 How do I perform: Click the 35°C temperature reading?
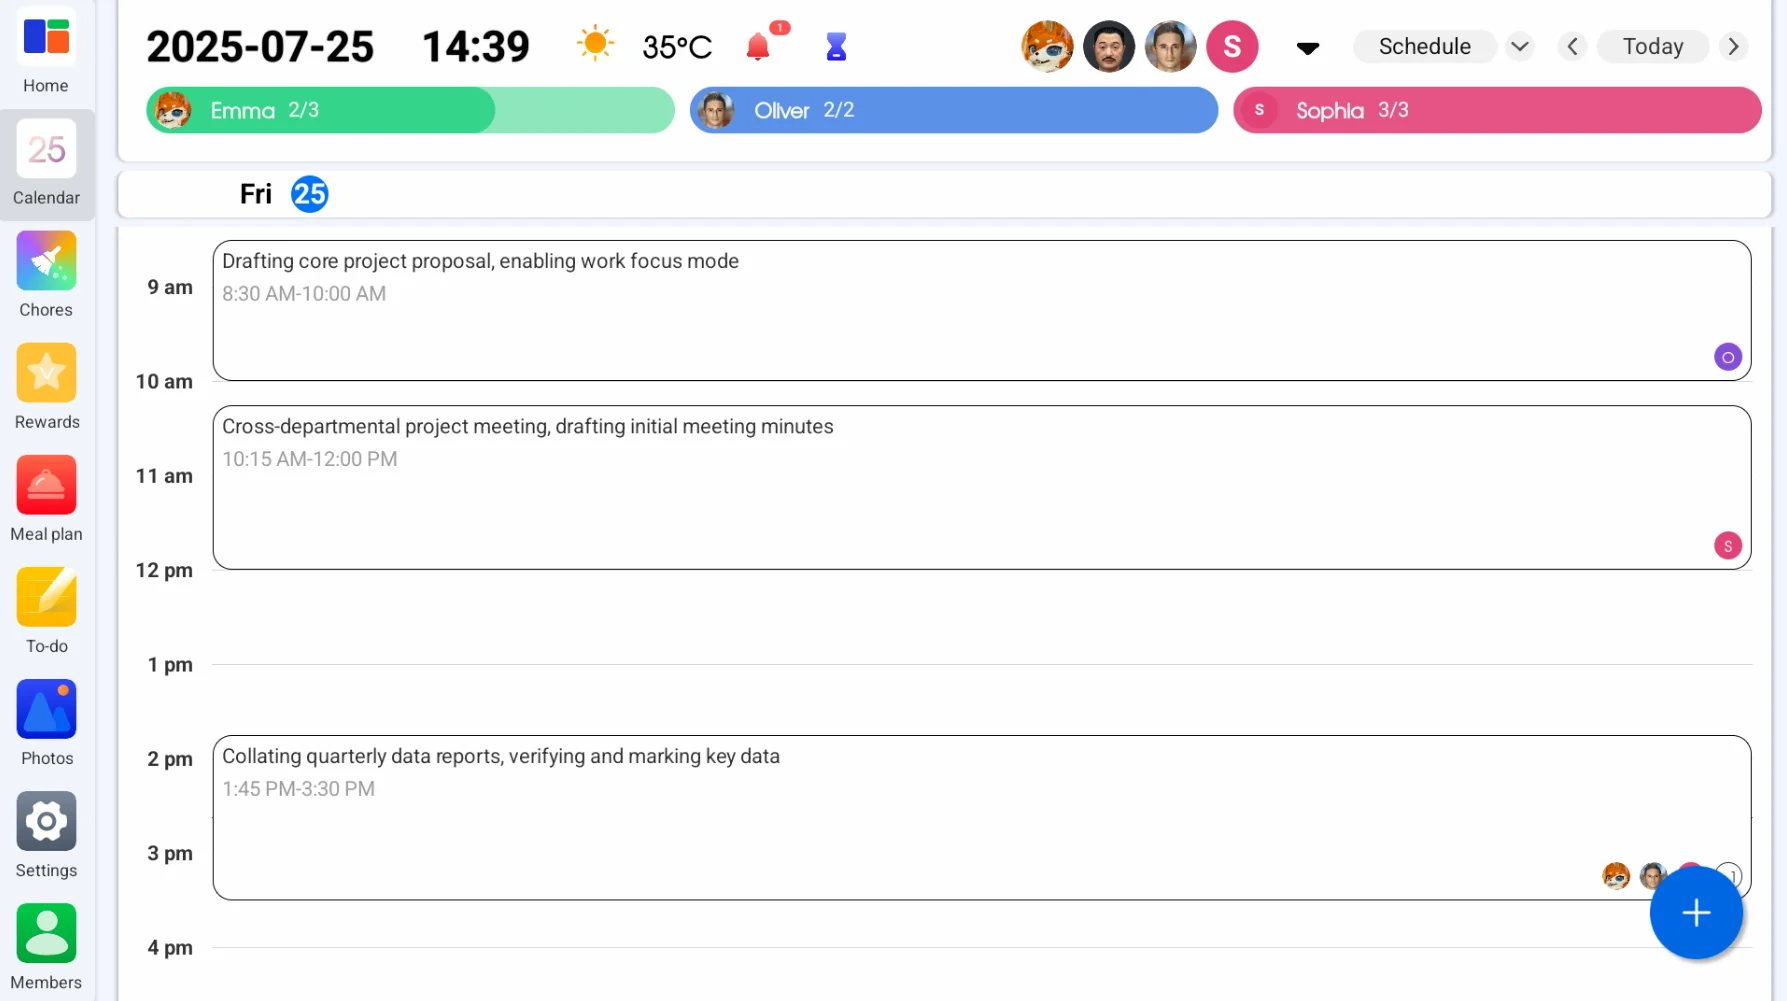[x=677, y=47]
